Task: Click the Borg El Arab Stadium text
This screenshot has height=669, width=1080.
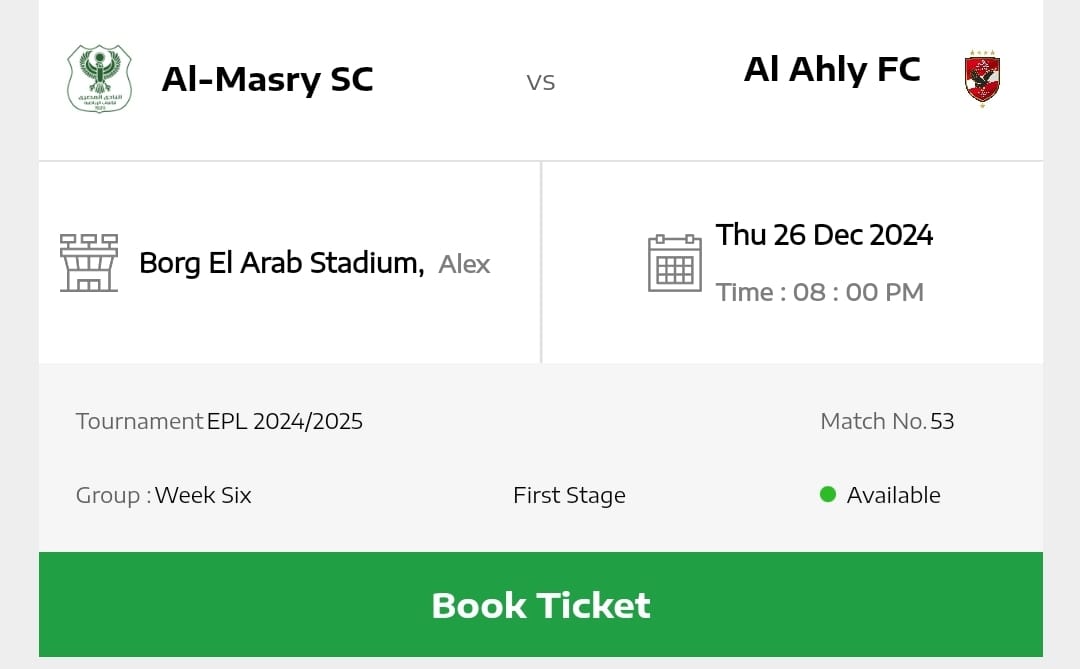Action: tap(281, 263)
